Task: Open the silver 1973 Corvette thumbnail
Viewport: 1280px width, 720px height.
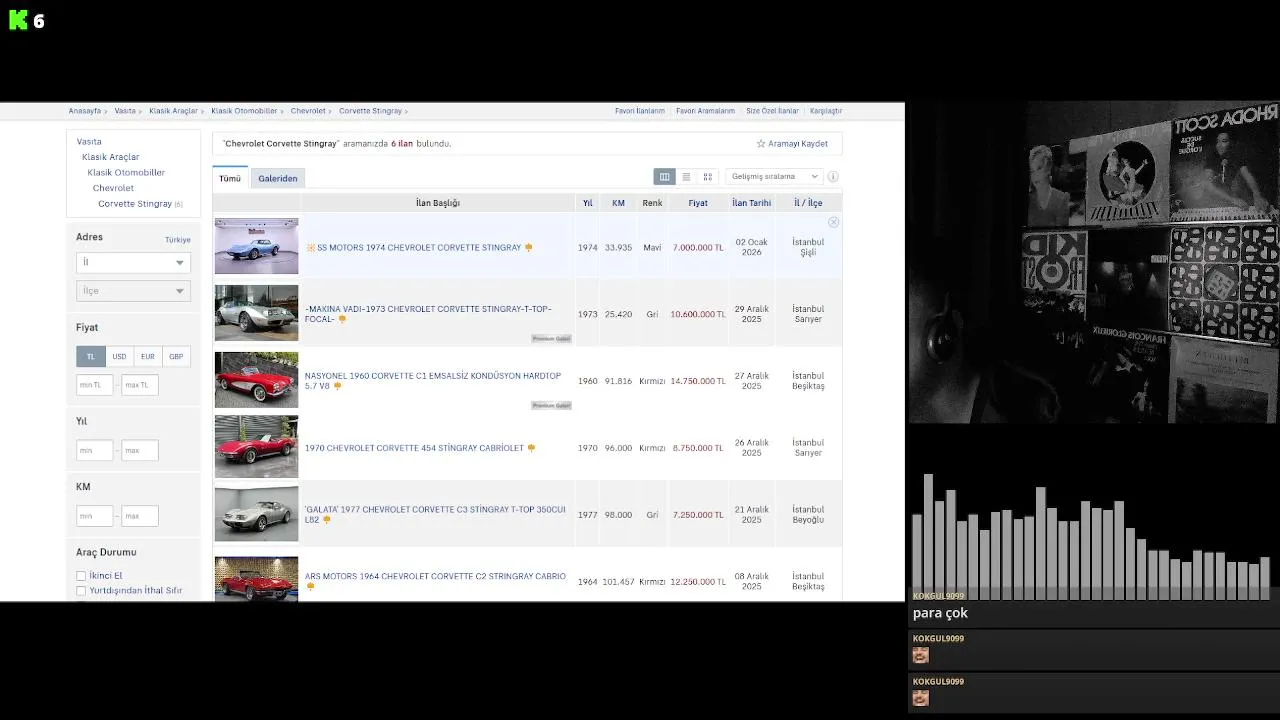Action: click(256, 314)
